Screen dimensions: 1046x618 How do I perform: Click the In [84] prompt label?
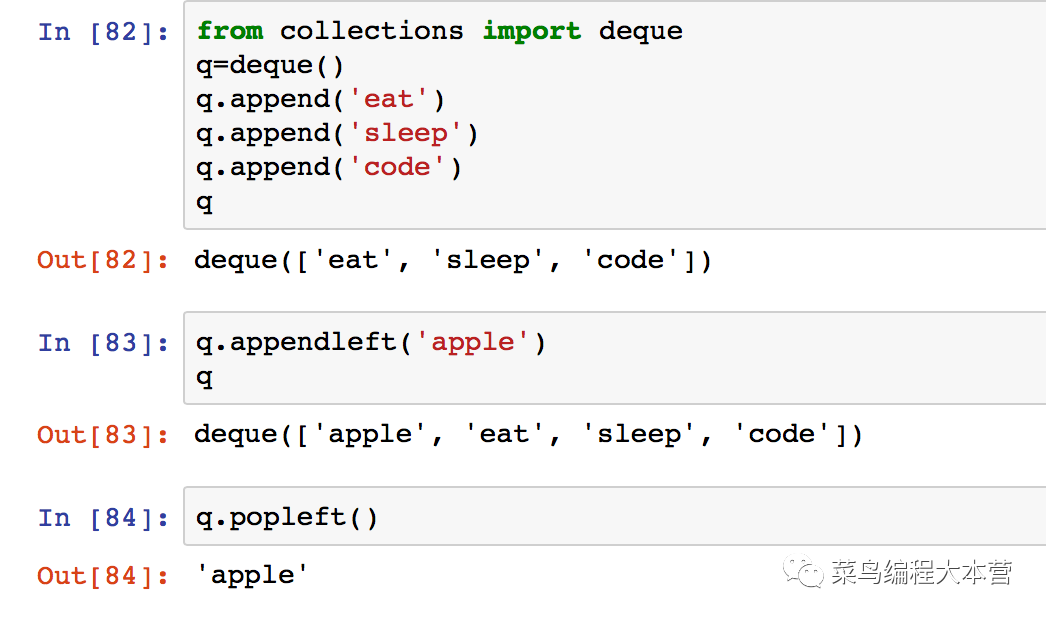[x=103, y=518]
